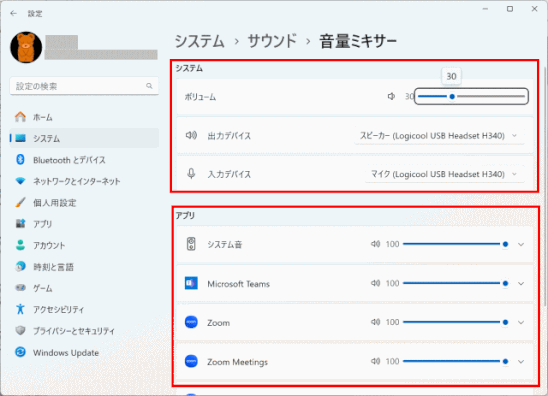548x396 pixels.
Task: Select システム in the sidebar
Action: coord(84,138)
